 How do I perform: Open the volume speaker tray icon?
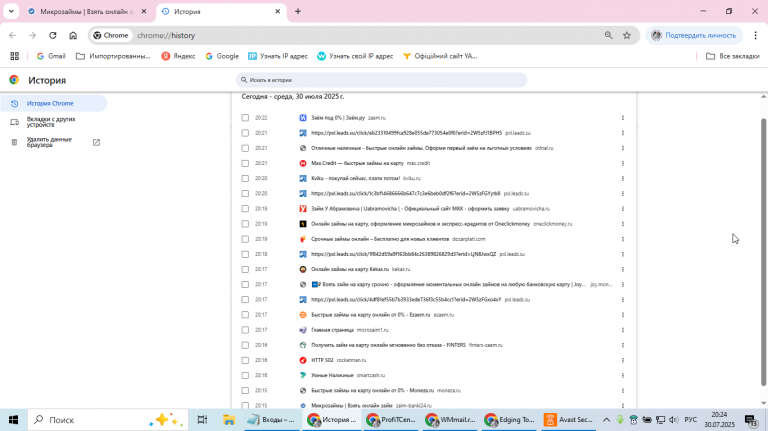[x=673, y=420]
